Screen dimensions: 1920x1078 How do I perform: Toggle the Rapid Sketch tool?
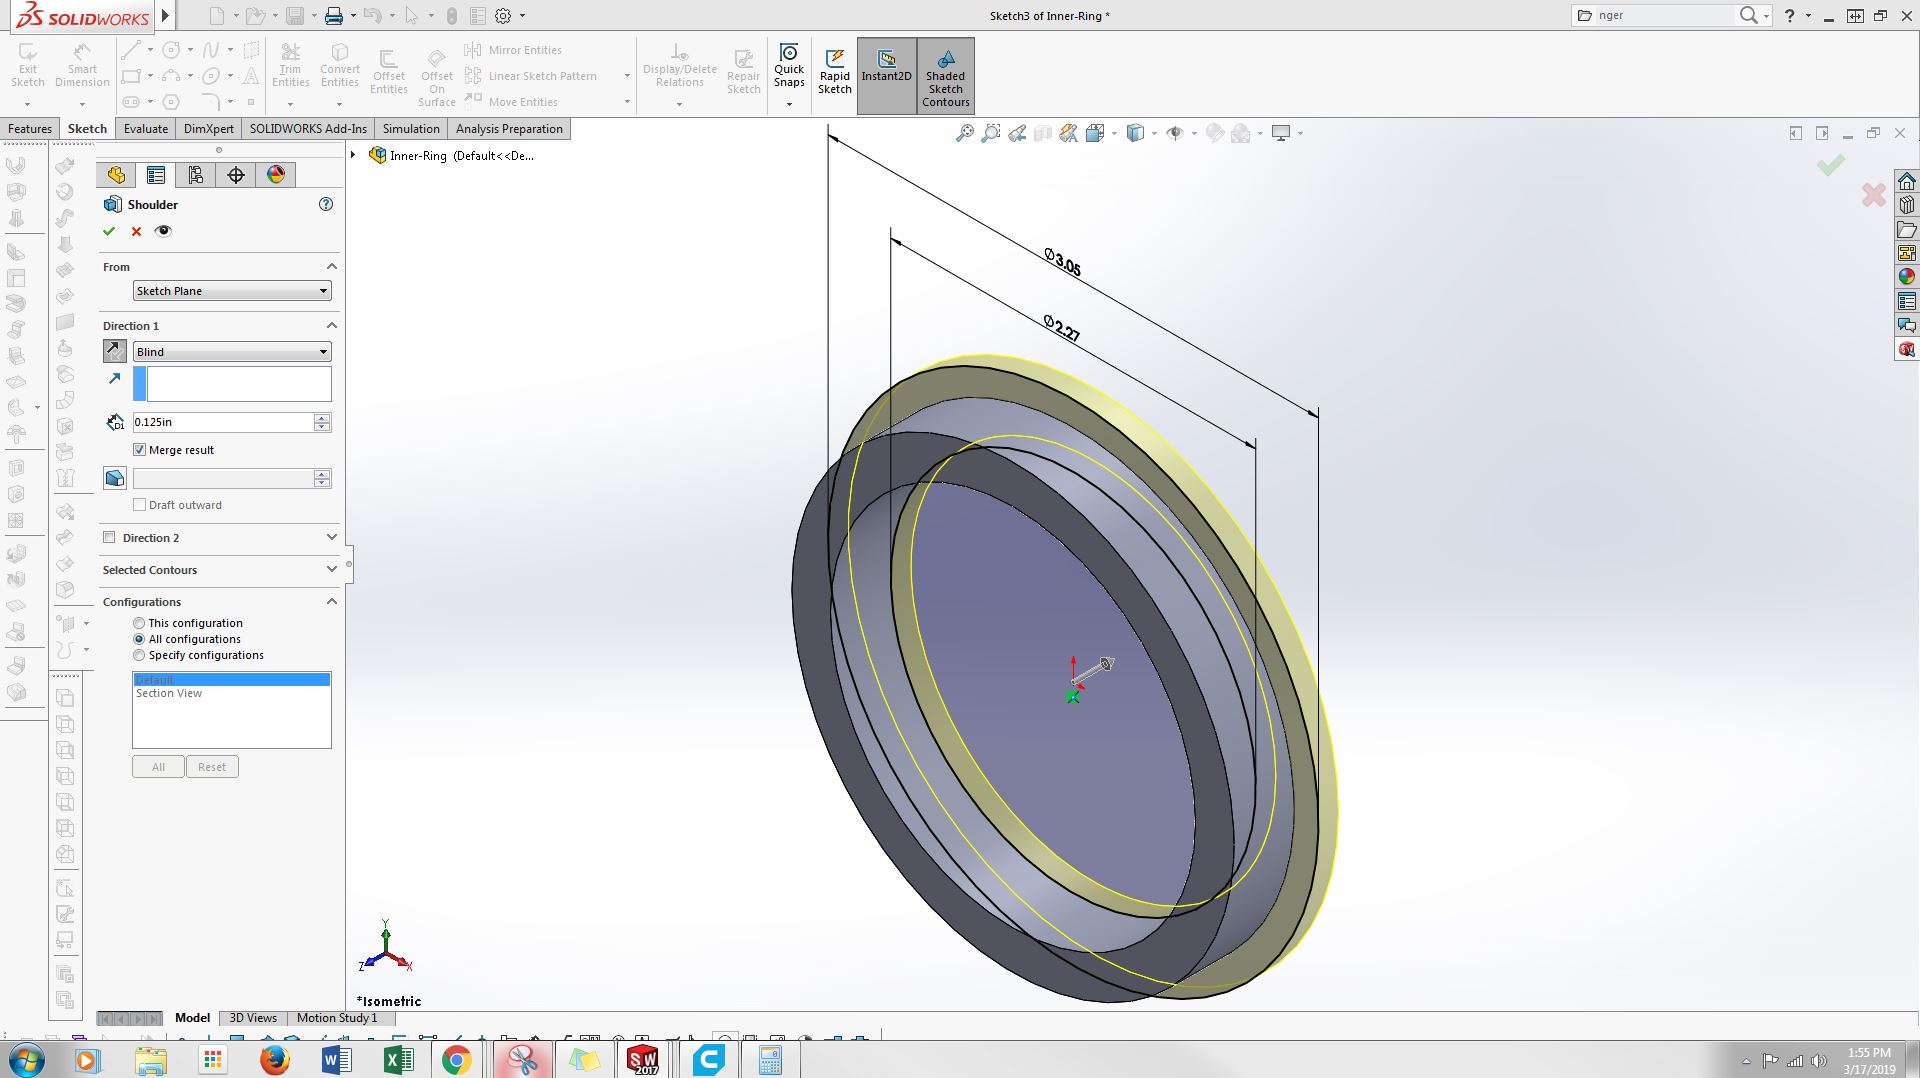click(835, 72)
